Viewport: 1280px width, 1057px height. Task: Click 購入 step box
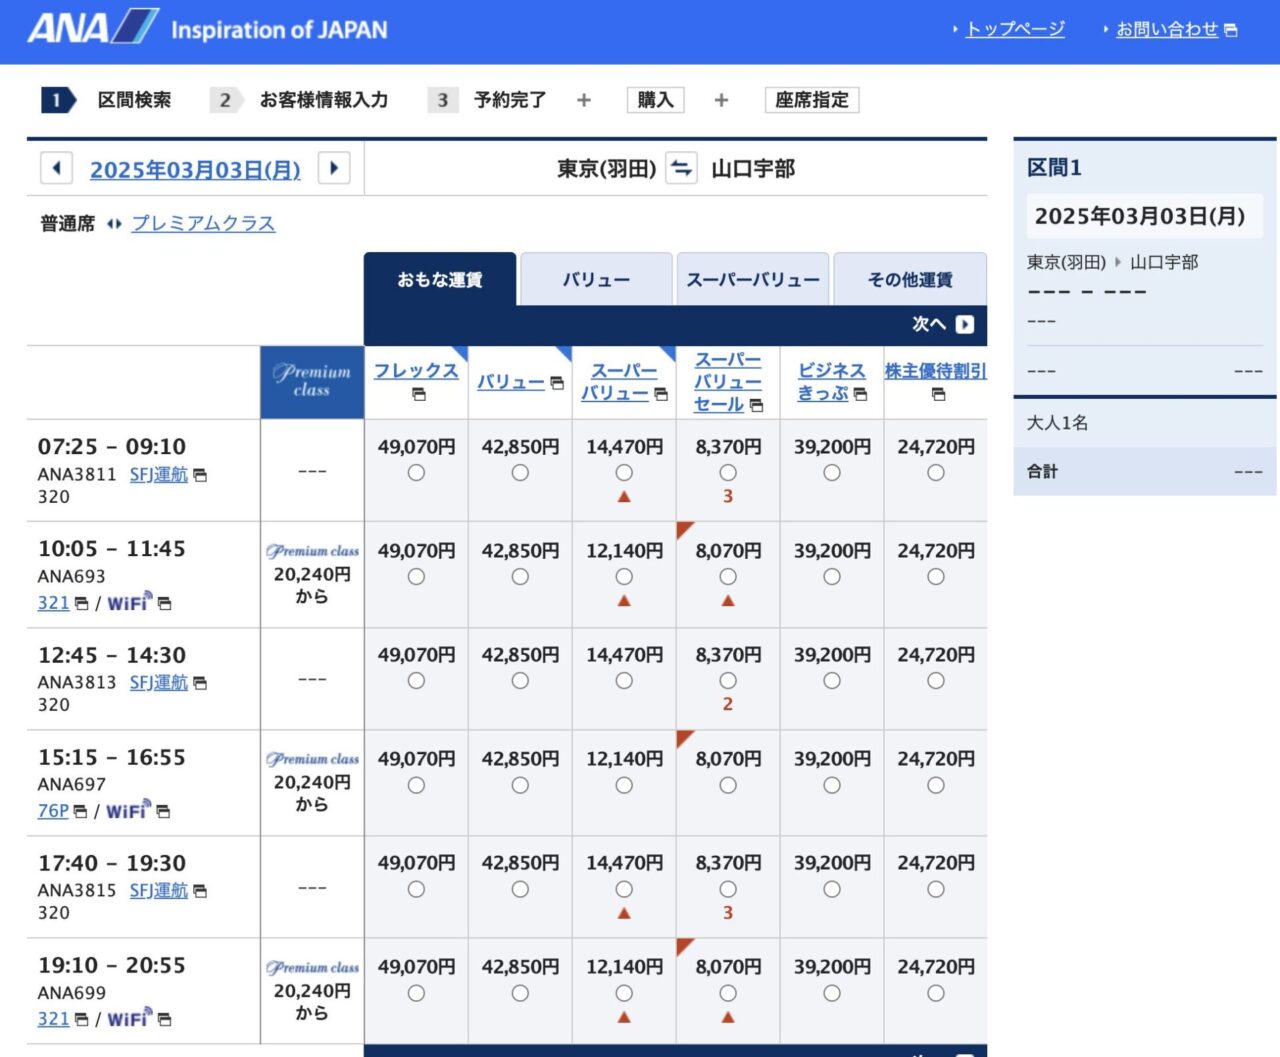click(655, 100)
